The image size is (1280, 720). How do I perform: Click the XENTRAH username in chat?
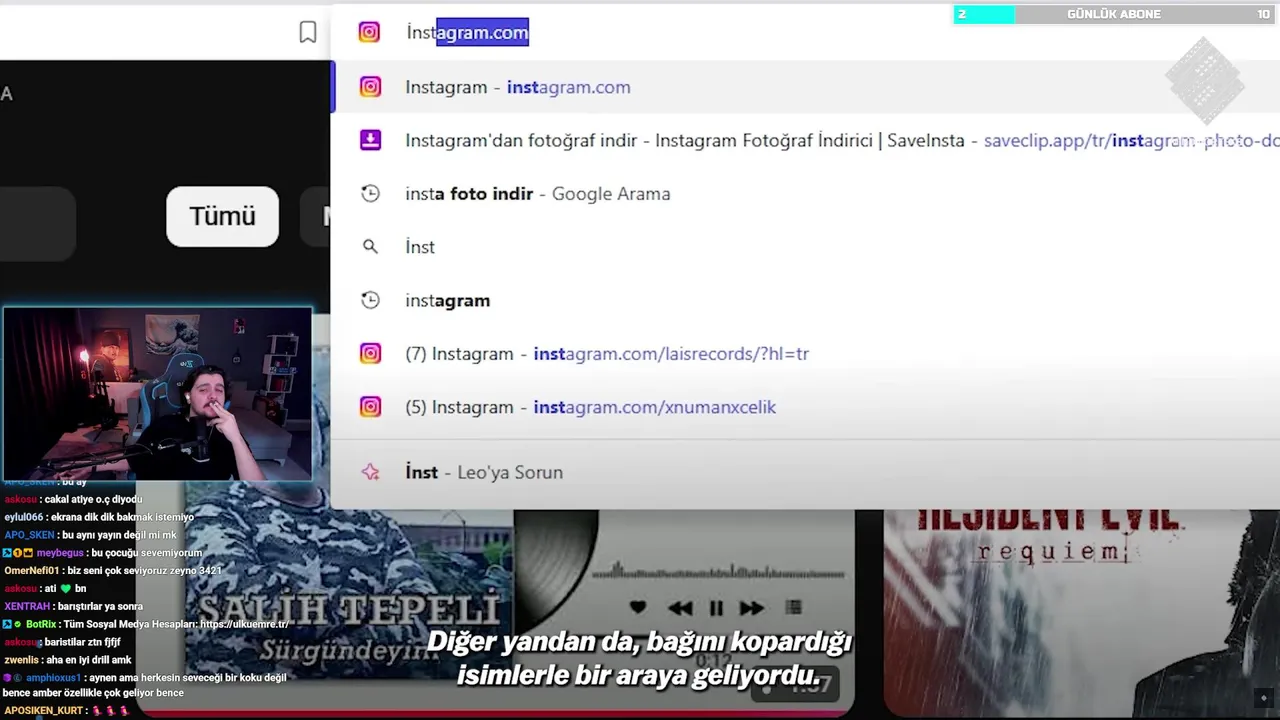[26, 606]
